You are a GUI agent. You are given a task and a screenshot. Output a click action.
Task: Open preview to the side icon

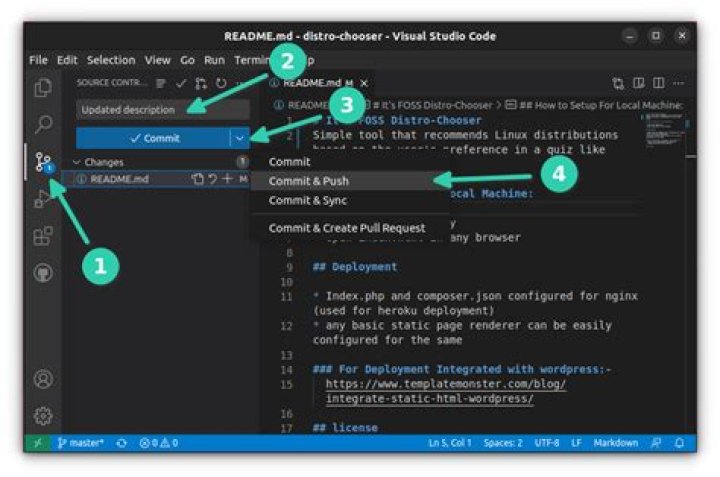638,83
